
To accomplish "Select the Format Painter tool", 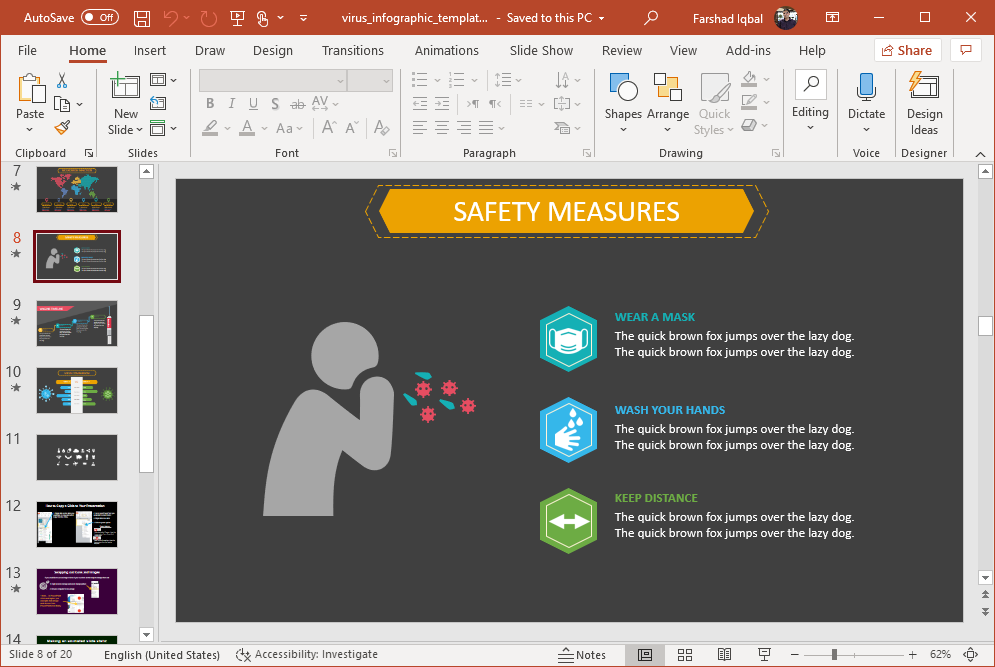I will pyautogui.click(x=62, y=128).
